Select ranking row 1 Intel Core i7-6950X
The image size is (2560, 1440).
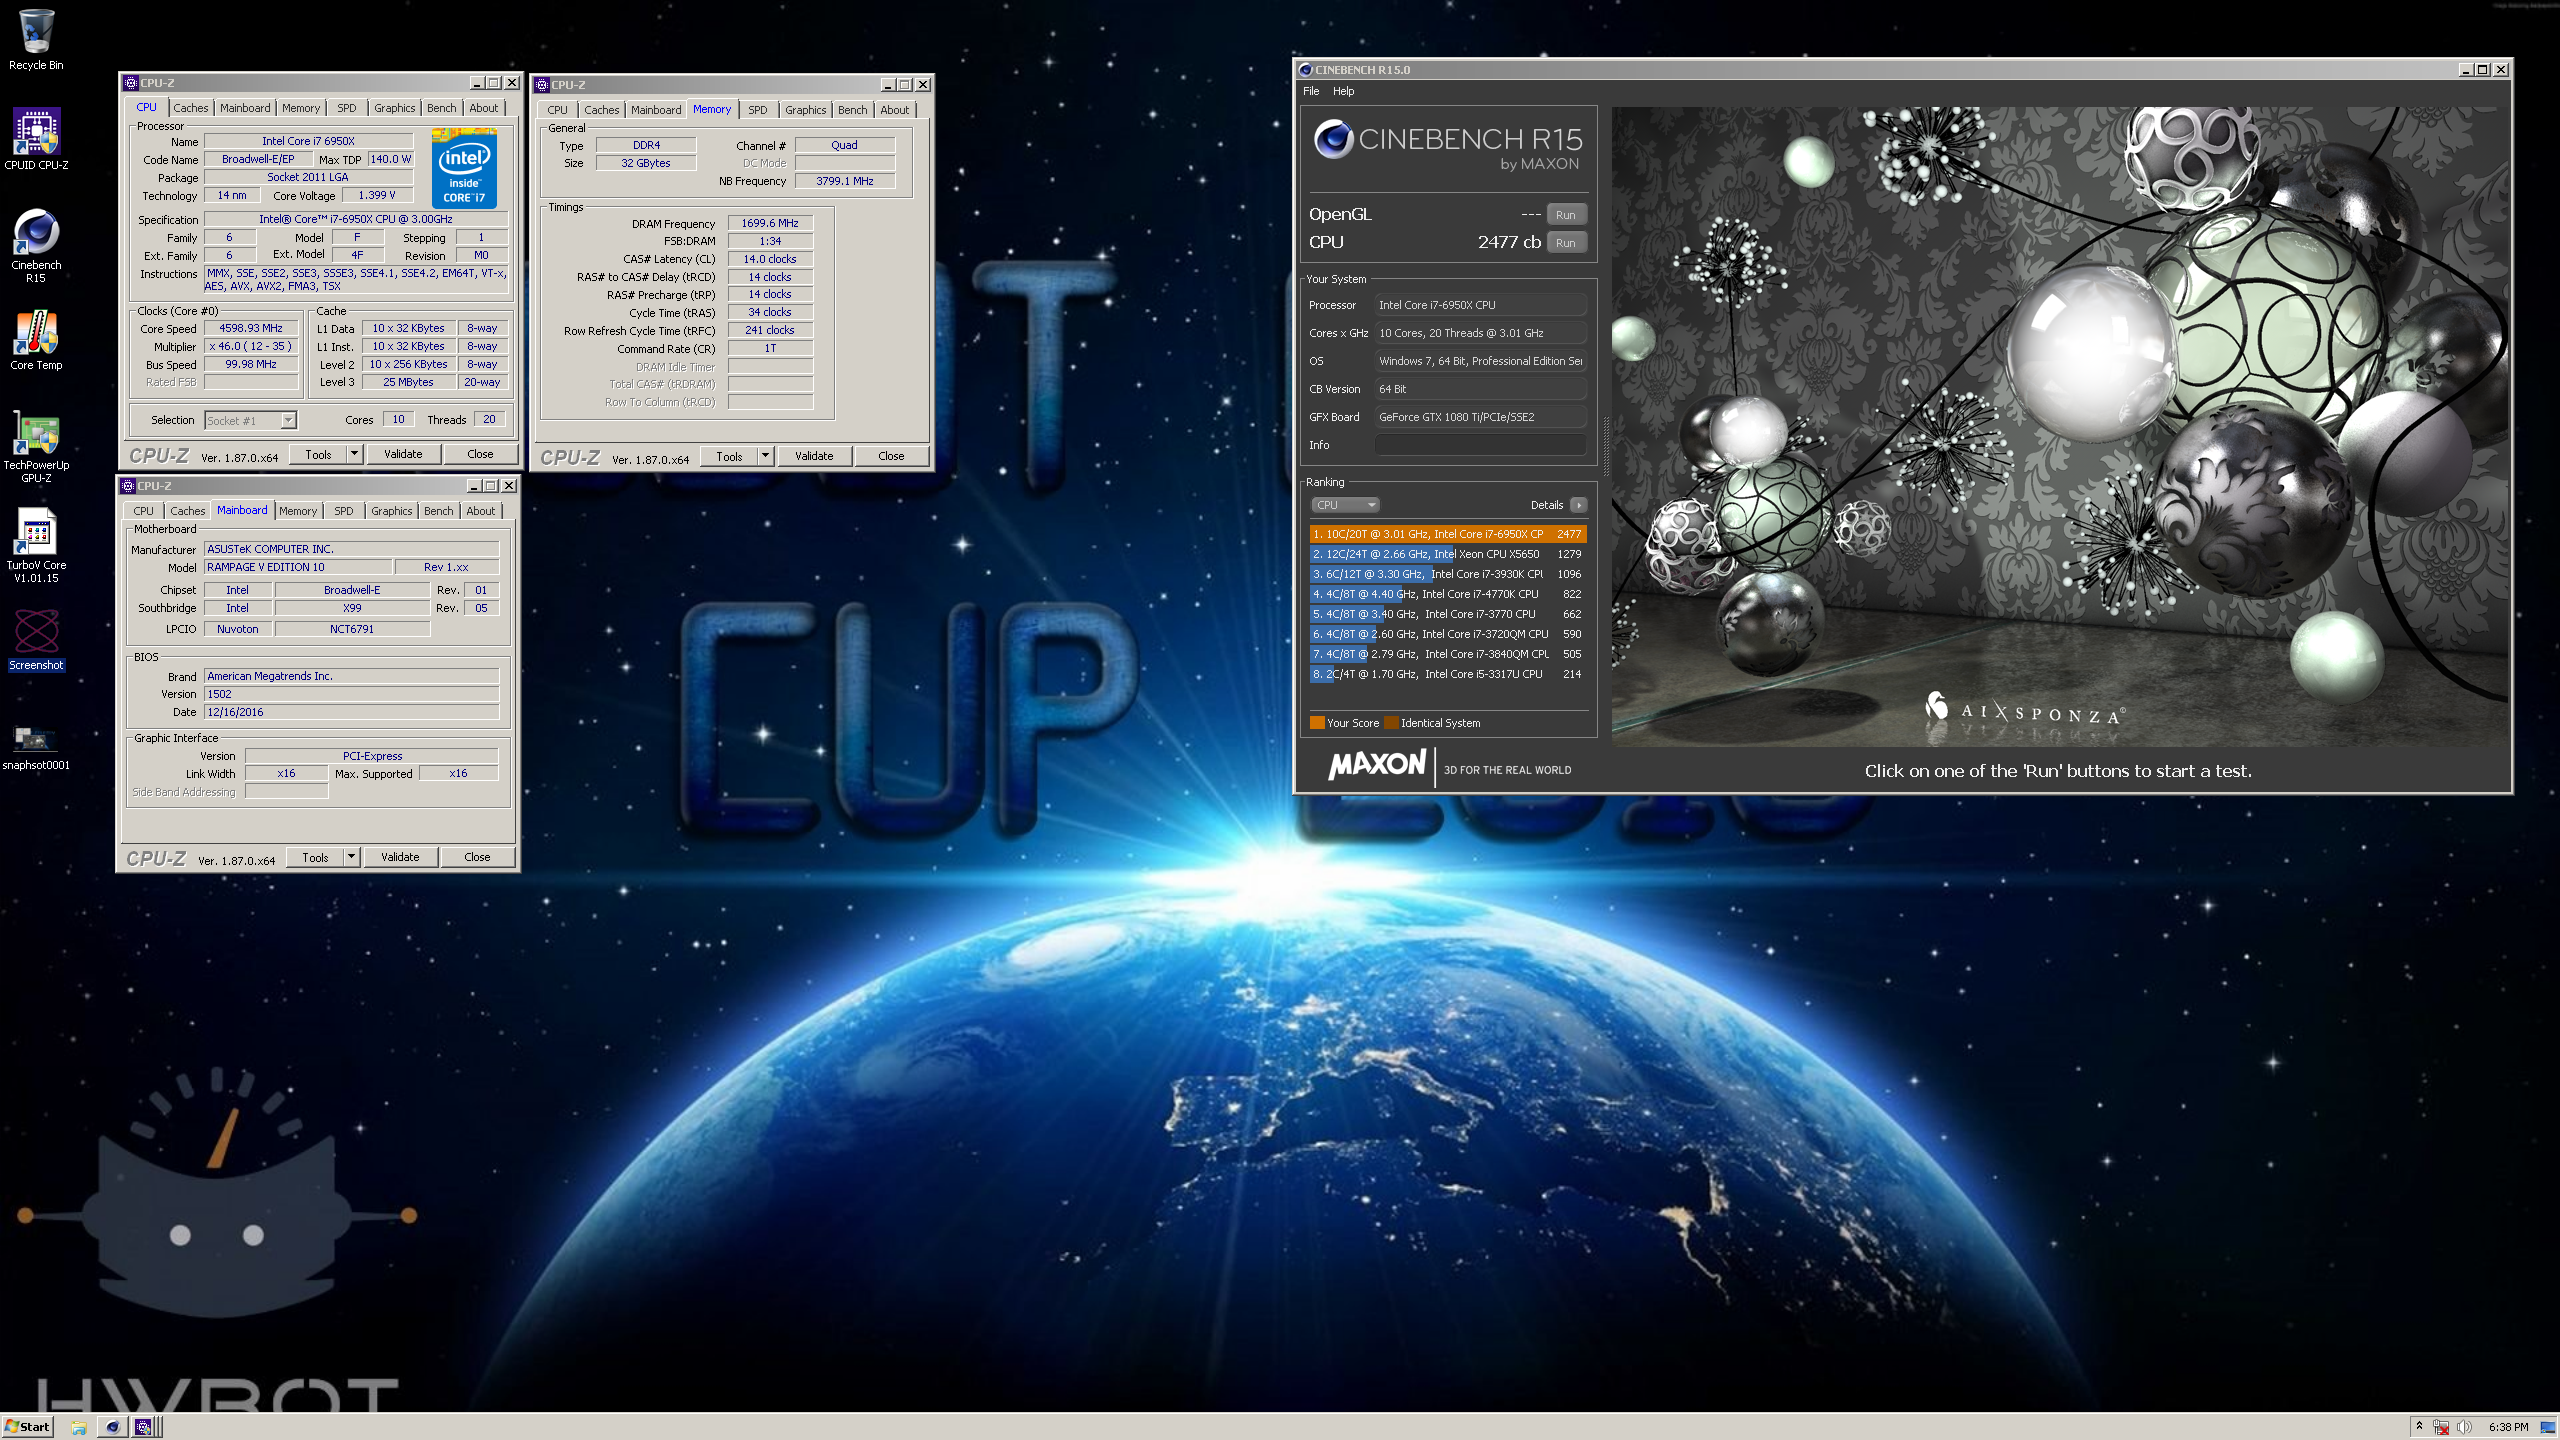tap(1447, 534)
